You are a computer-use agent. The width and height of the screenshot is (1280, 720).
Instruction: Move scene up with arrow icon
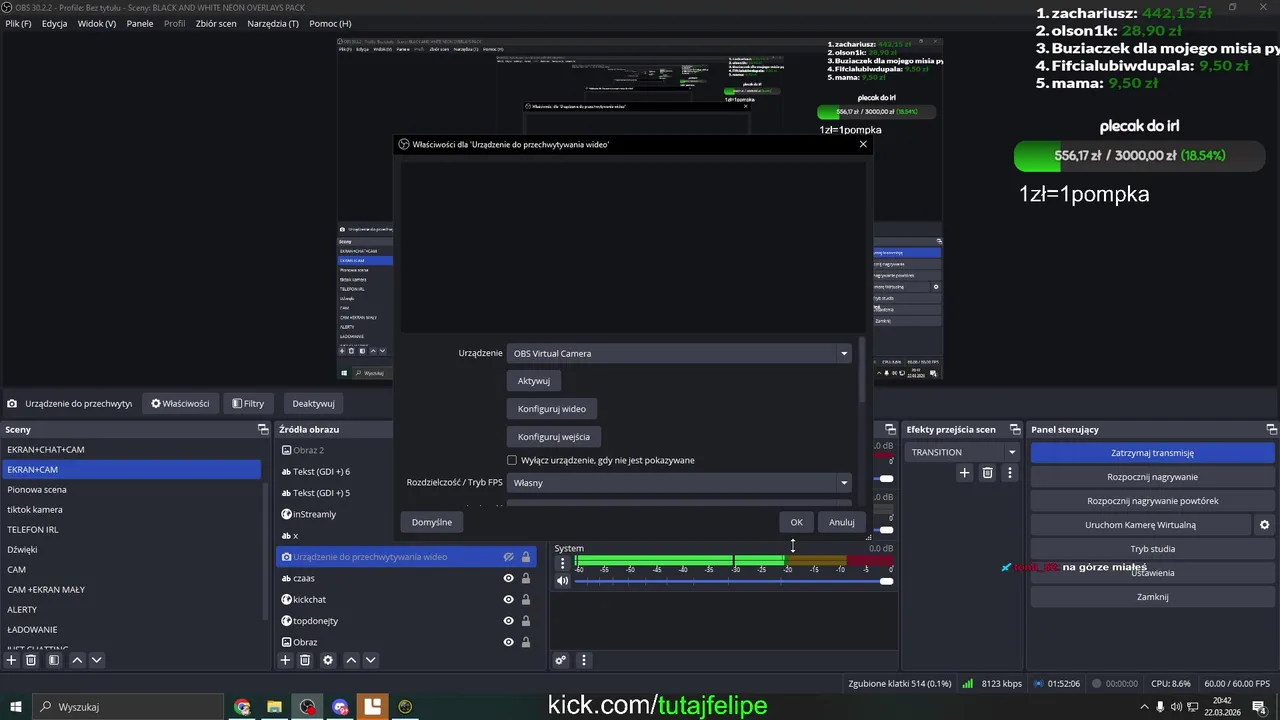pyautogui.click(x=77, y=660)
